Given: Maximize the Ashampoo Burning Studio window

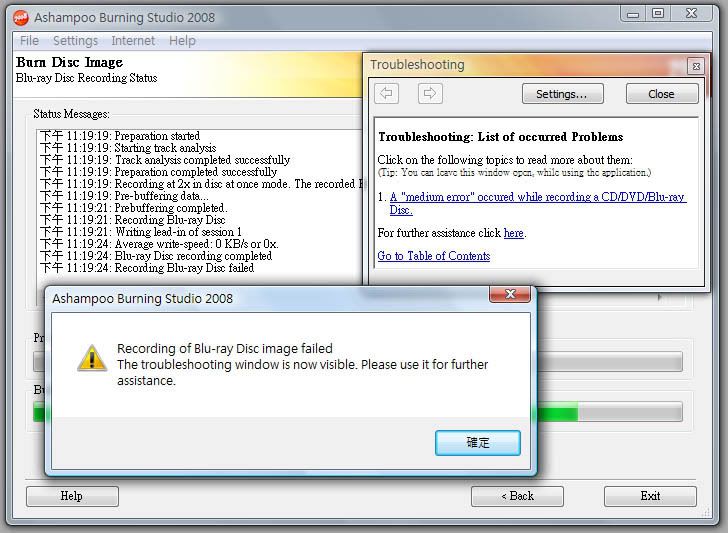Looking at the screenshot, I should 658,14.
